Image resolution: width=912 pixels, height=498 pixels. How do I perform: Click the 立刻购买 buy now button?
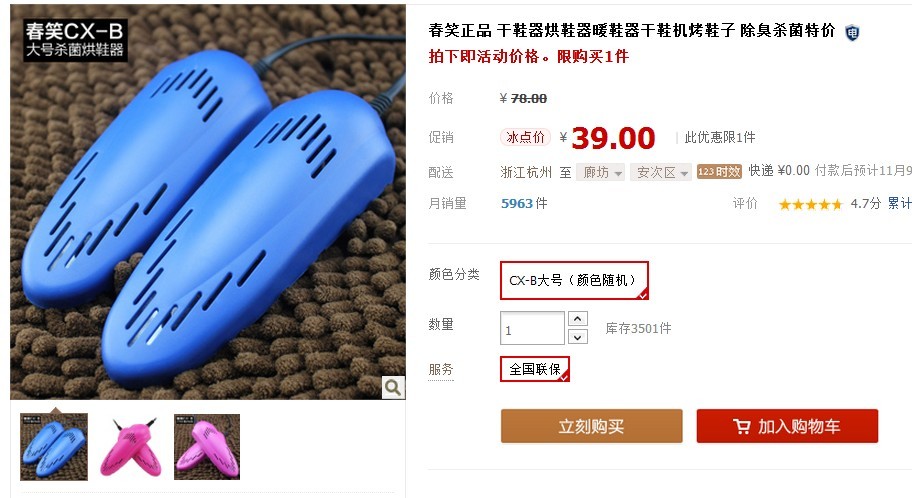[x=592, y=426]
